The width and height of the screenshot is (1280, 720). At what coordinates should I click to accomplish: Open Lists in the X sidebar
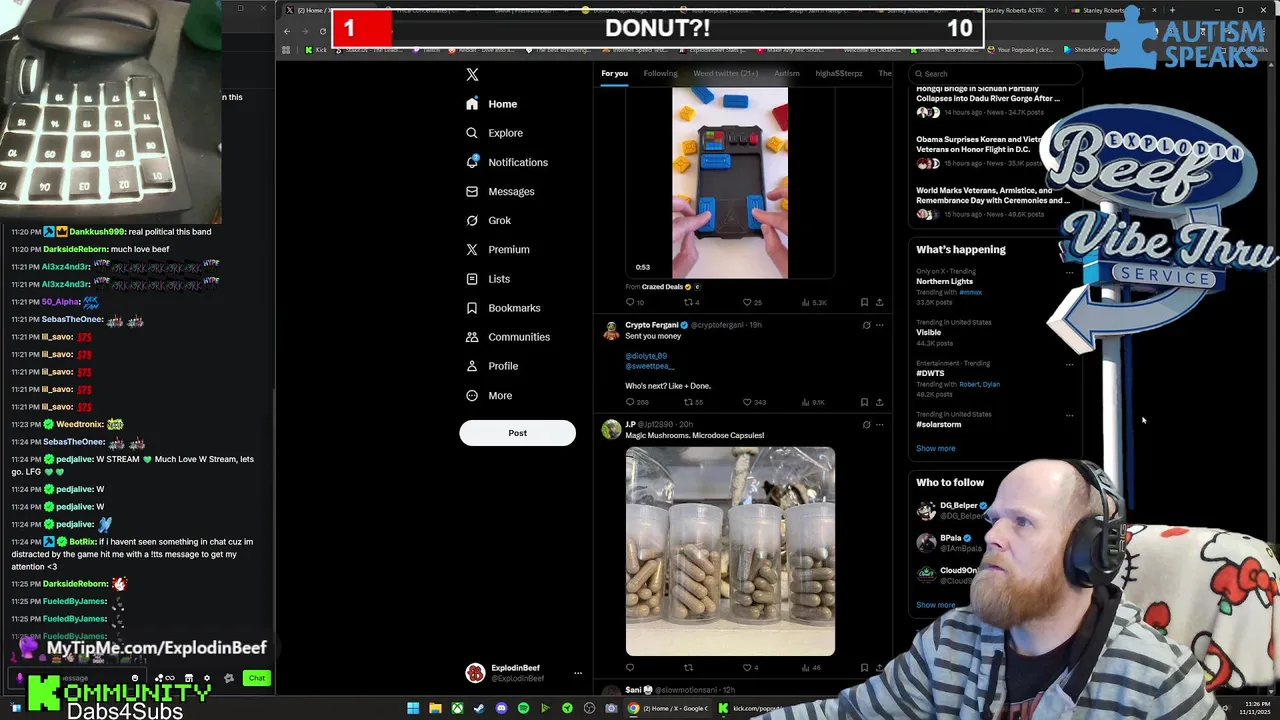pos(487,279)
